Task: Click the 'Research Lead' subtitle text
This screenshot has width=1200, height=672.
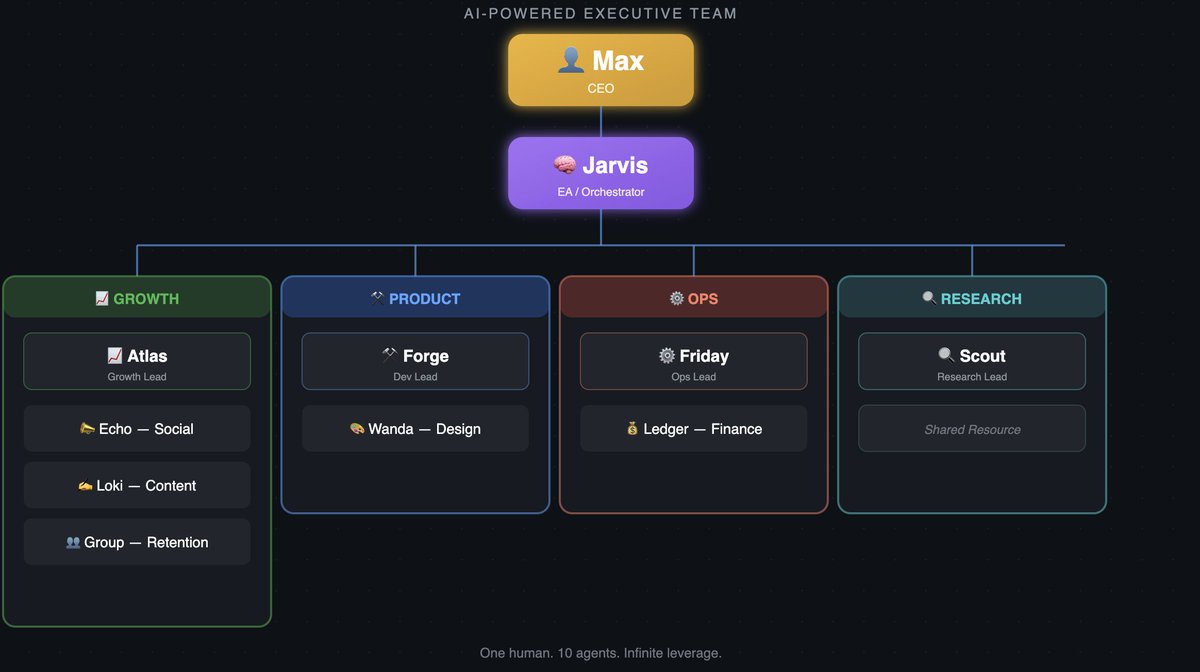Action: [x=972, y=377]
